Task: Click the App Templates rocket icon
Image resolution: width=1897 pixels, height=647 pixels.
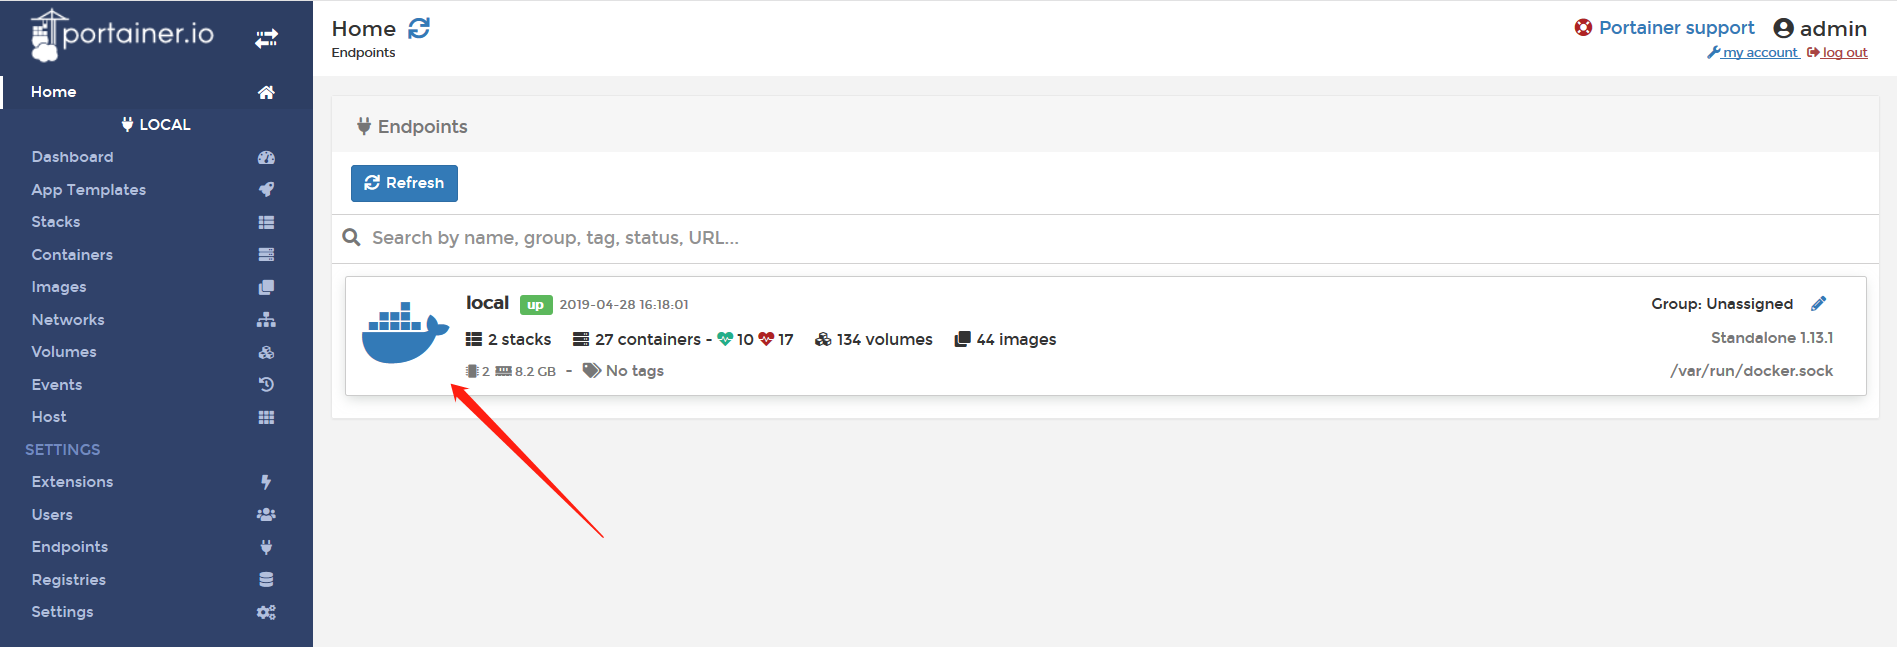Action: tap(266, 189)
